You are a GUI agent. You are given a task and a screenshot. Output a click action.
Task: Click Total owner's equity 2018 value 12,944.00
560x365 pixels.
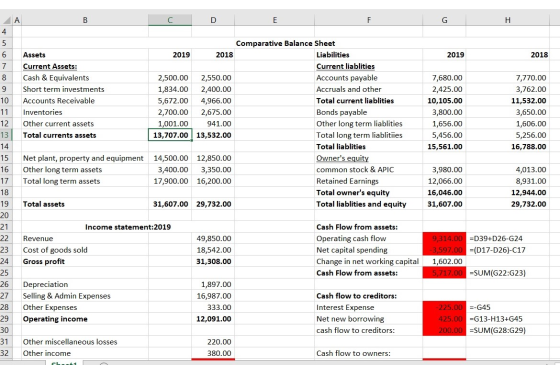pos(508,192)
